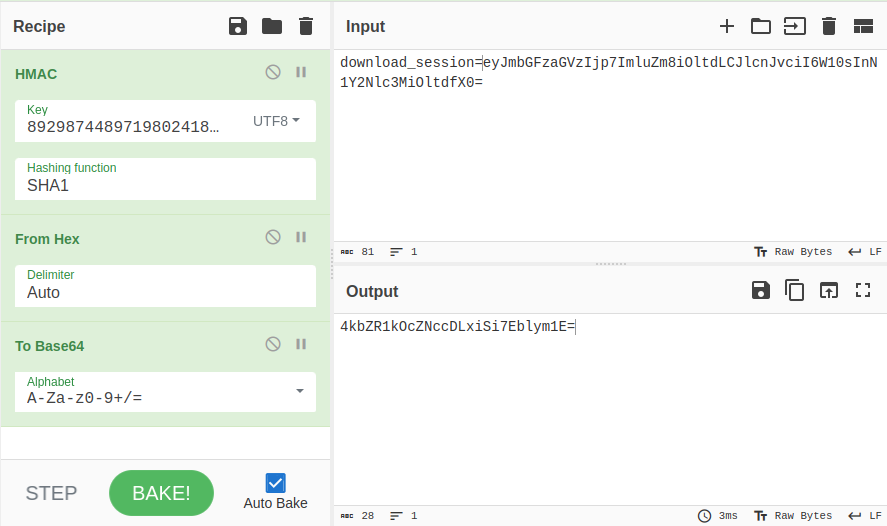The width and height of the screenshot is (887, 526).
Task: Save the current recipe
Action: point(238,26)
